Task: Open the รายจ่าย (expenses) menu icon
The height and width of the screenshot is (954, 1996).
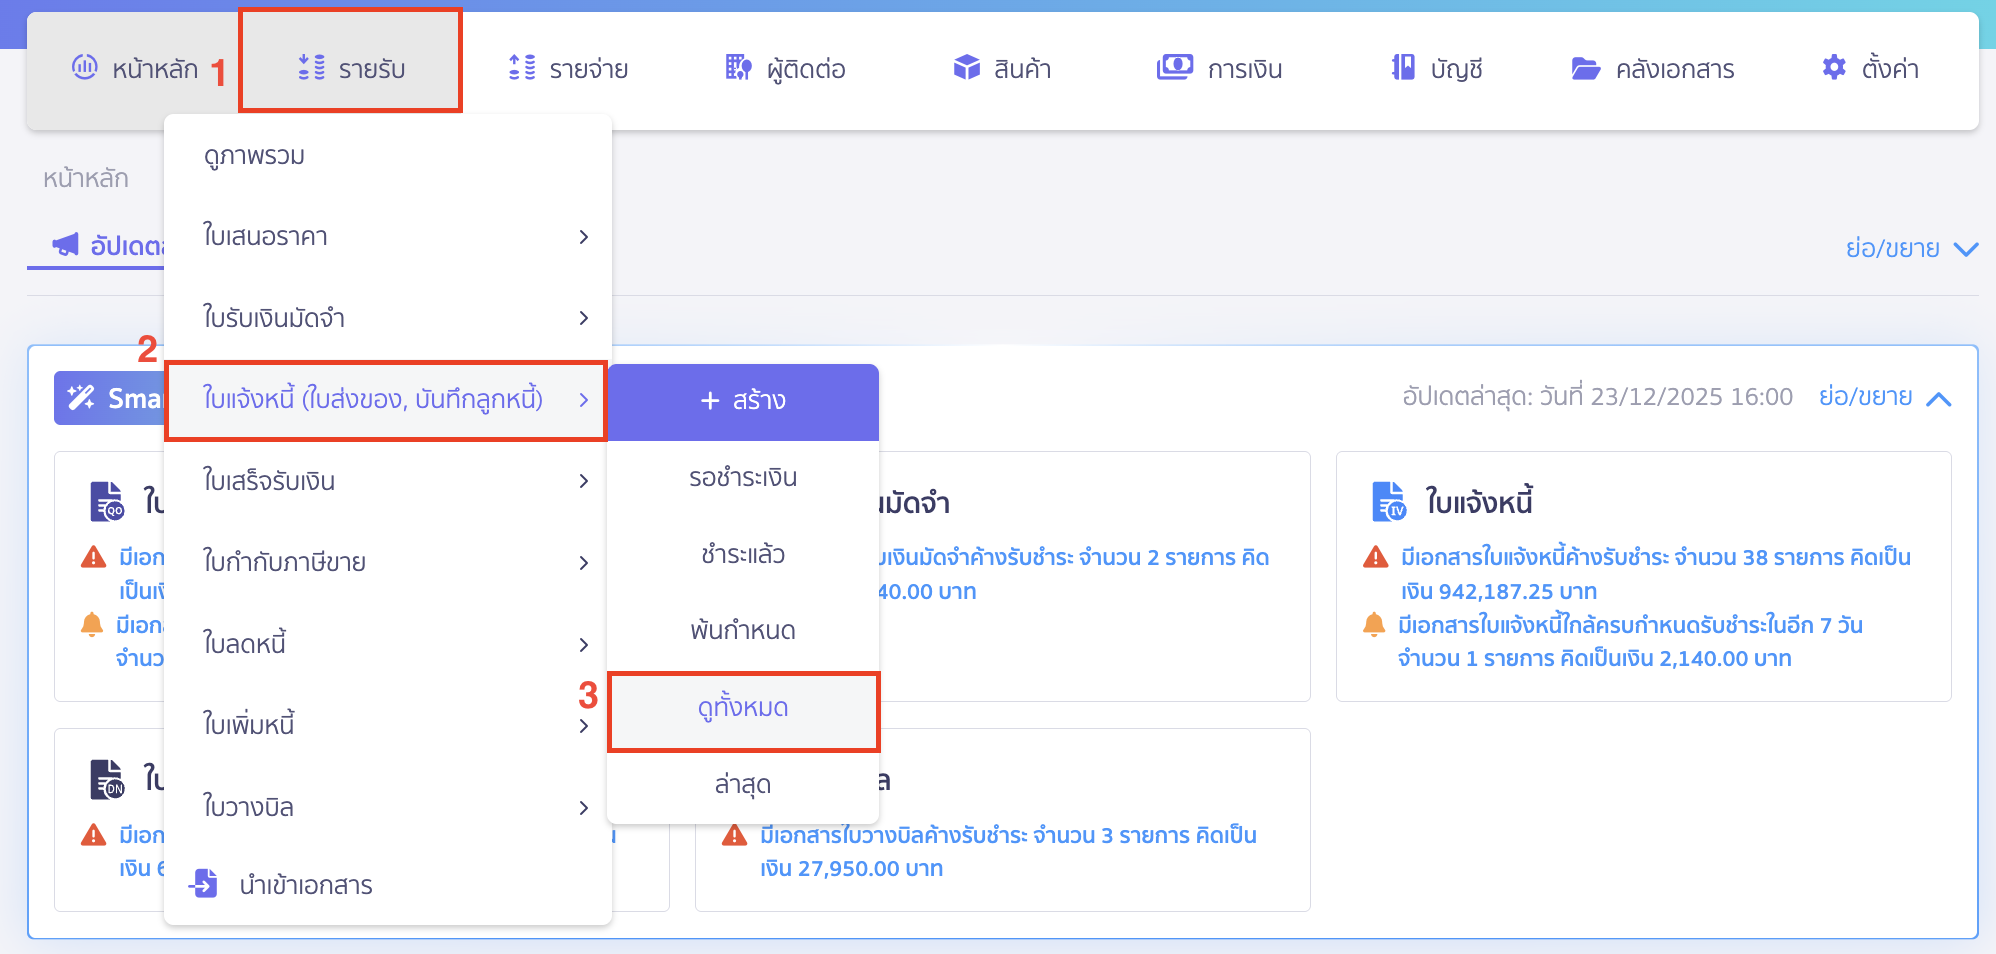Action: point(520,68)
